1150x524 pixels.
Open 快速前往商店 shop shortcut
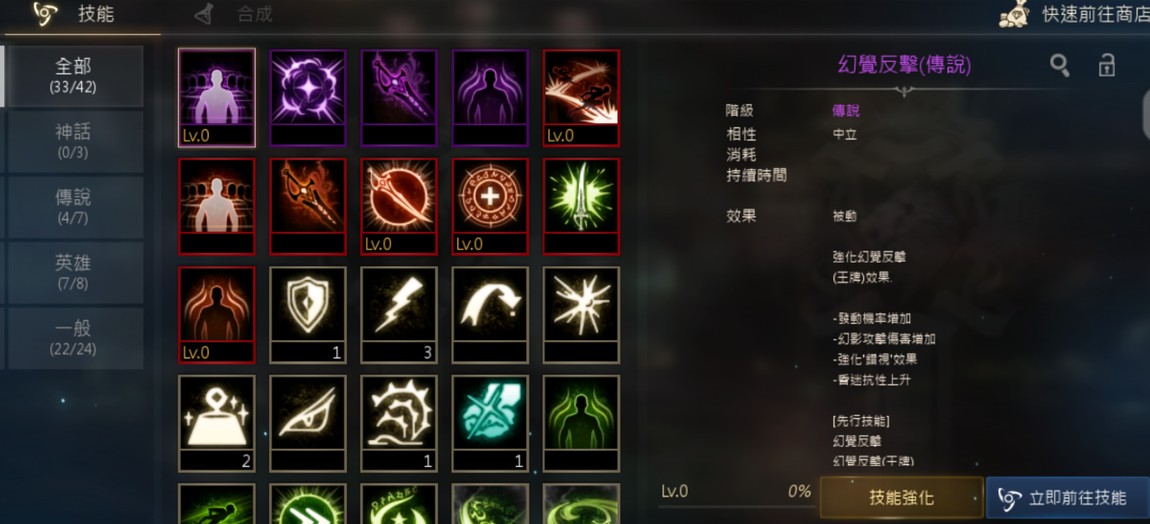1073,15
